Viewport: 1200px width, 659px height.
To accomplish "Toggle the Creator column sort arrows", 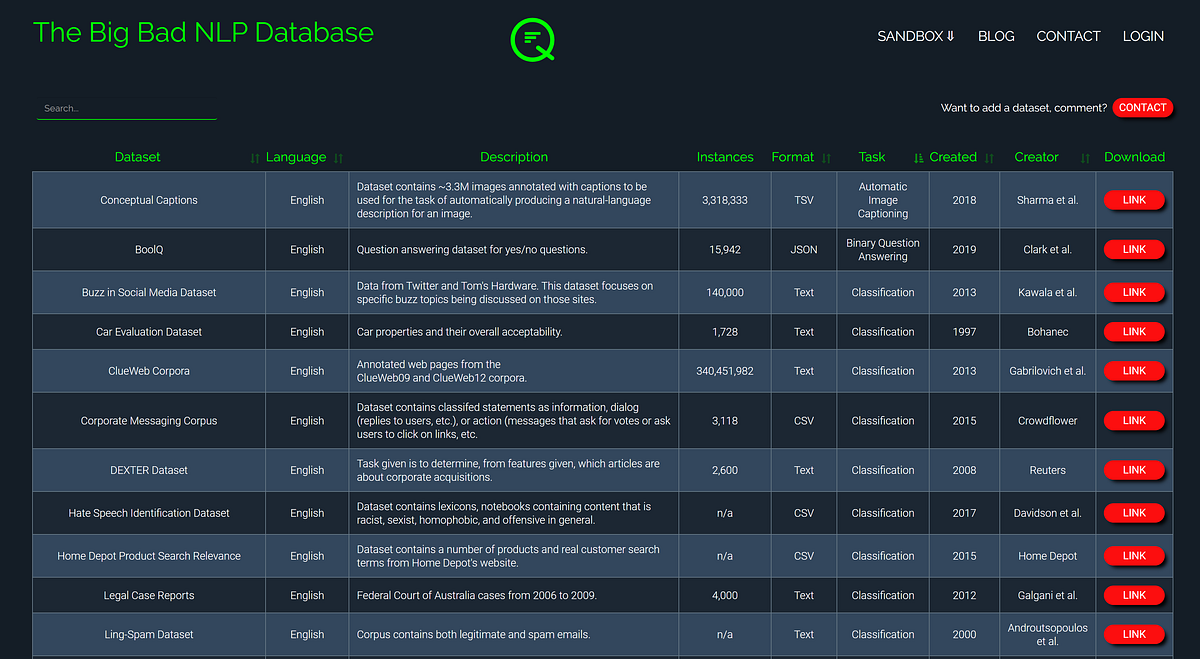I will (x=1084, y=158).
